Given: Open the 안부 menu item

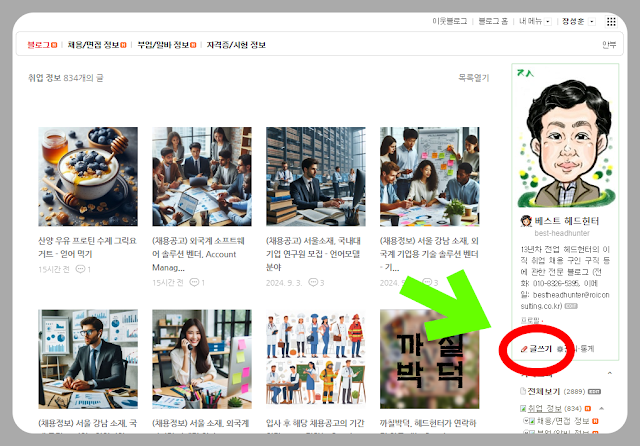Looking at the screenshot, I should pos(609,44).
